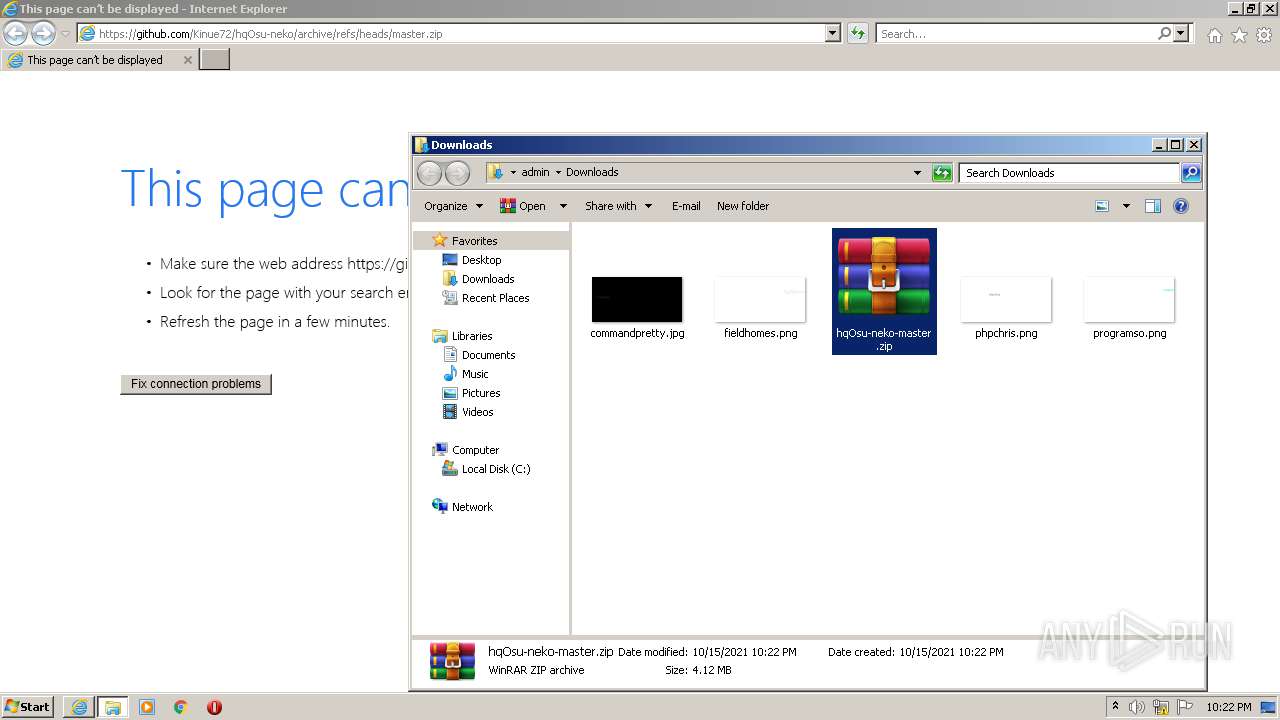Toggle the preview pane icon
Viewport: 1280px width, 720px height.
click(1153, 206)
